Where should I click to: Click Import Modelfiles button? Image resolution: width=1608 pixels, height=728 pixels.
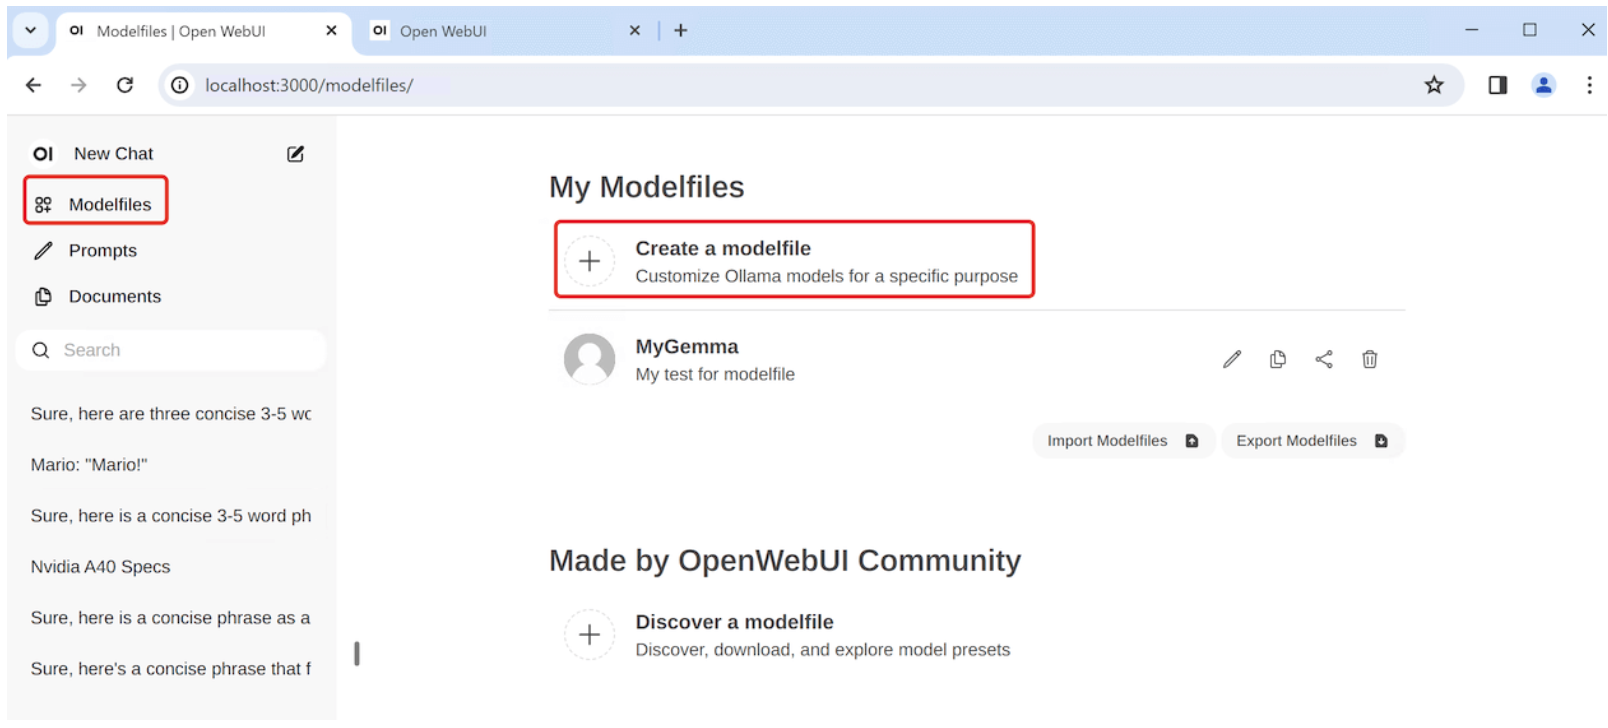(1124, 441)
